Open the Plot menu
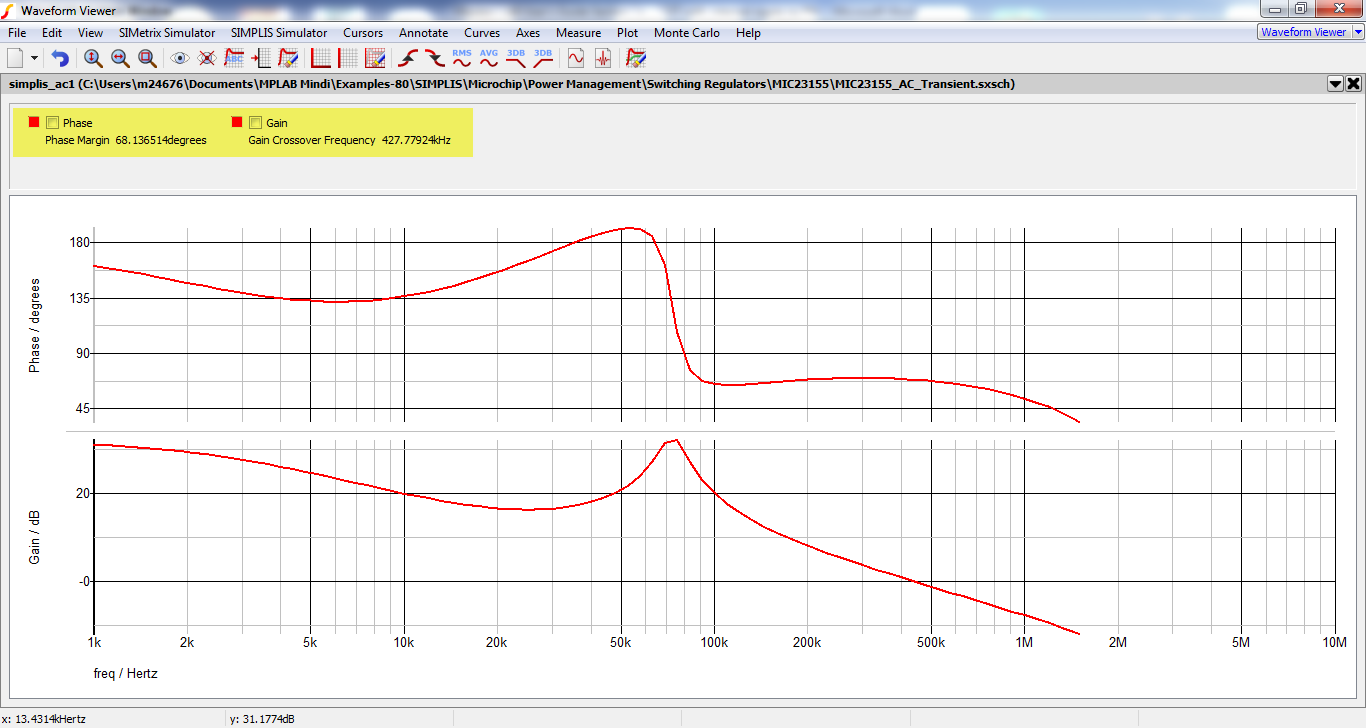The image size is (1366, 728). point(628,33)
